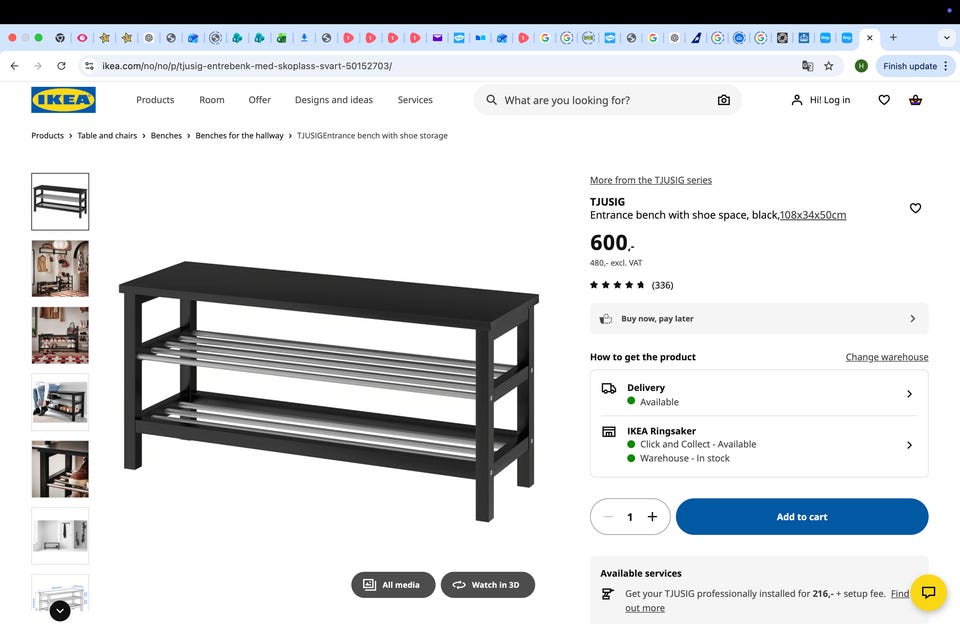Screen dimensions: 960x624
Task: Open Chrome three-dot menu
Action: tap(946, 66)
